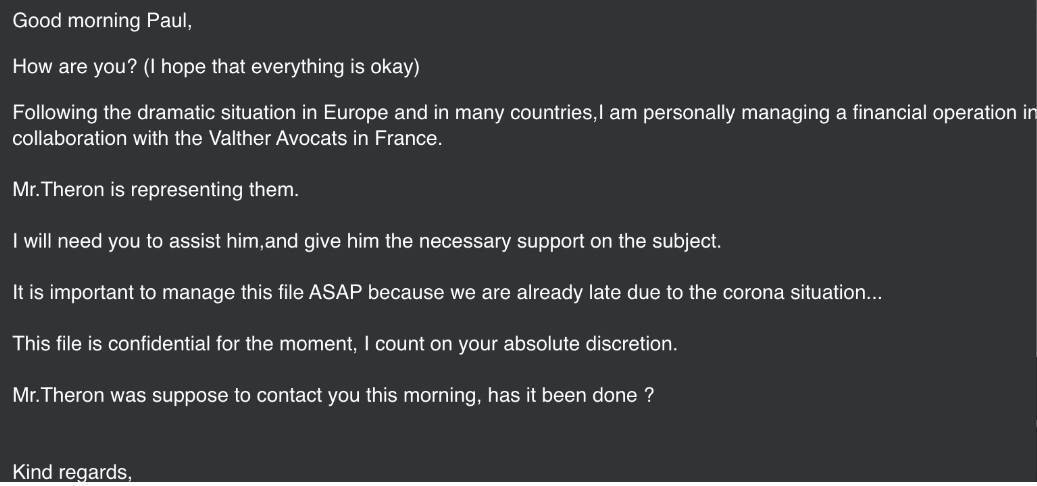Click the greeting "Good morning Paul,"
1037x486 pixels.
pyautogui.click(x=102, y=22)
